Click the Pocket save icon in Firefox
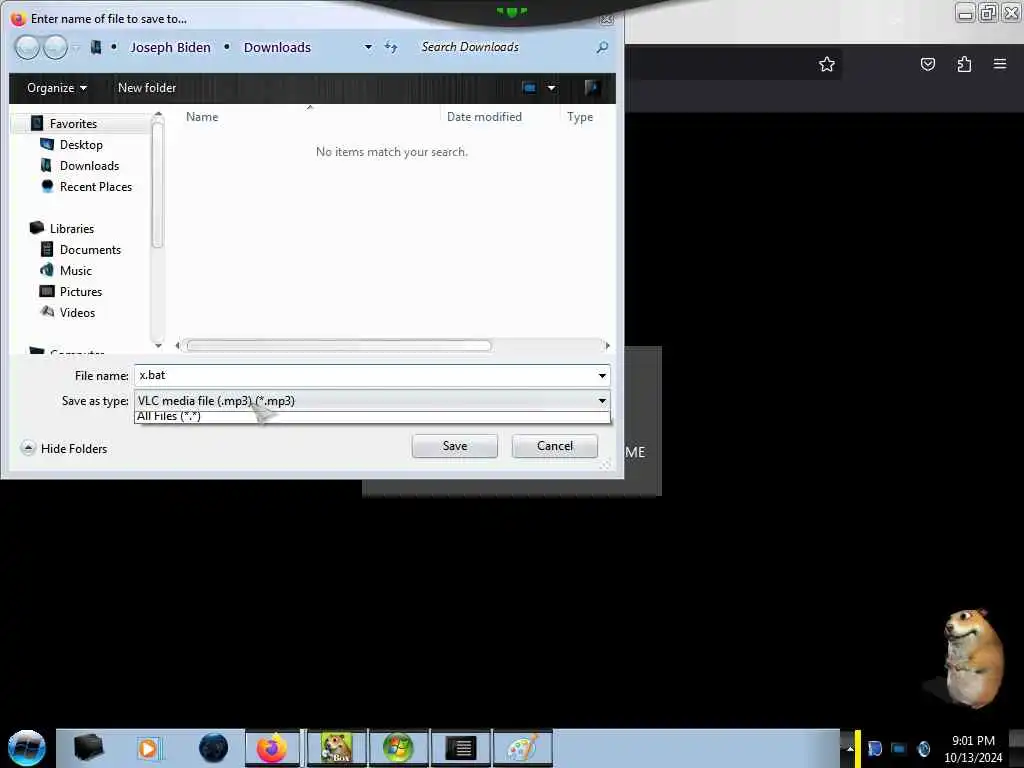This screenshot has height=768, width=1024. click(x=927, y=64)
